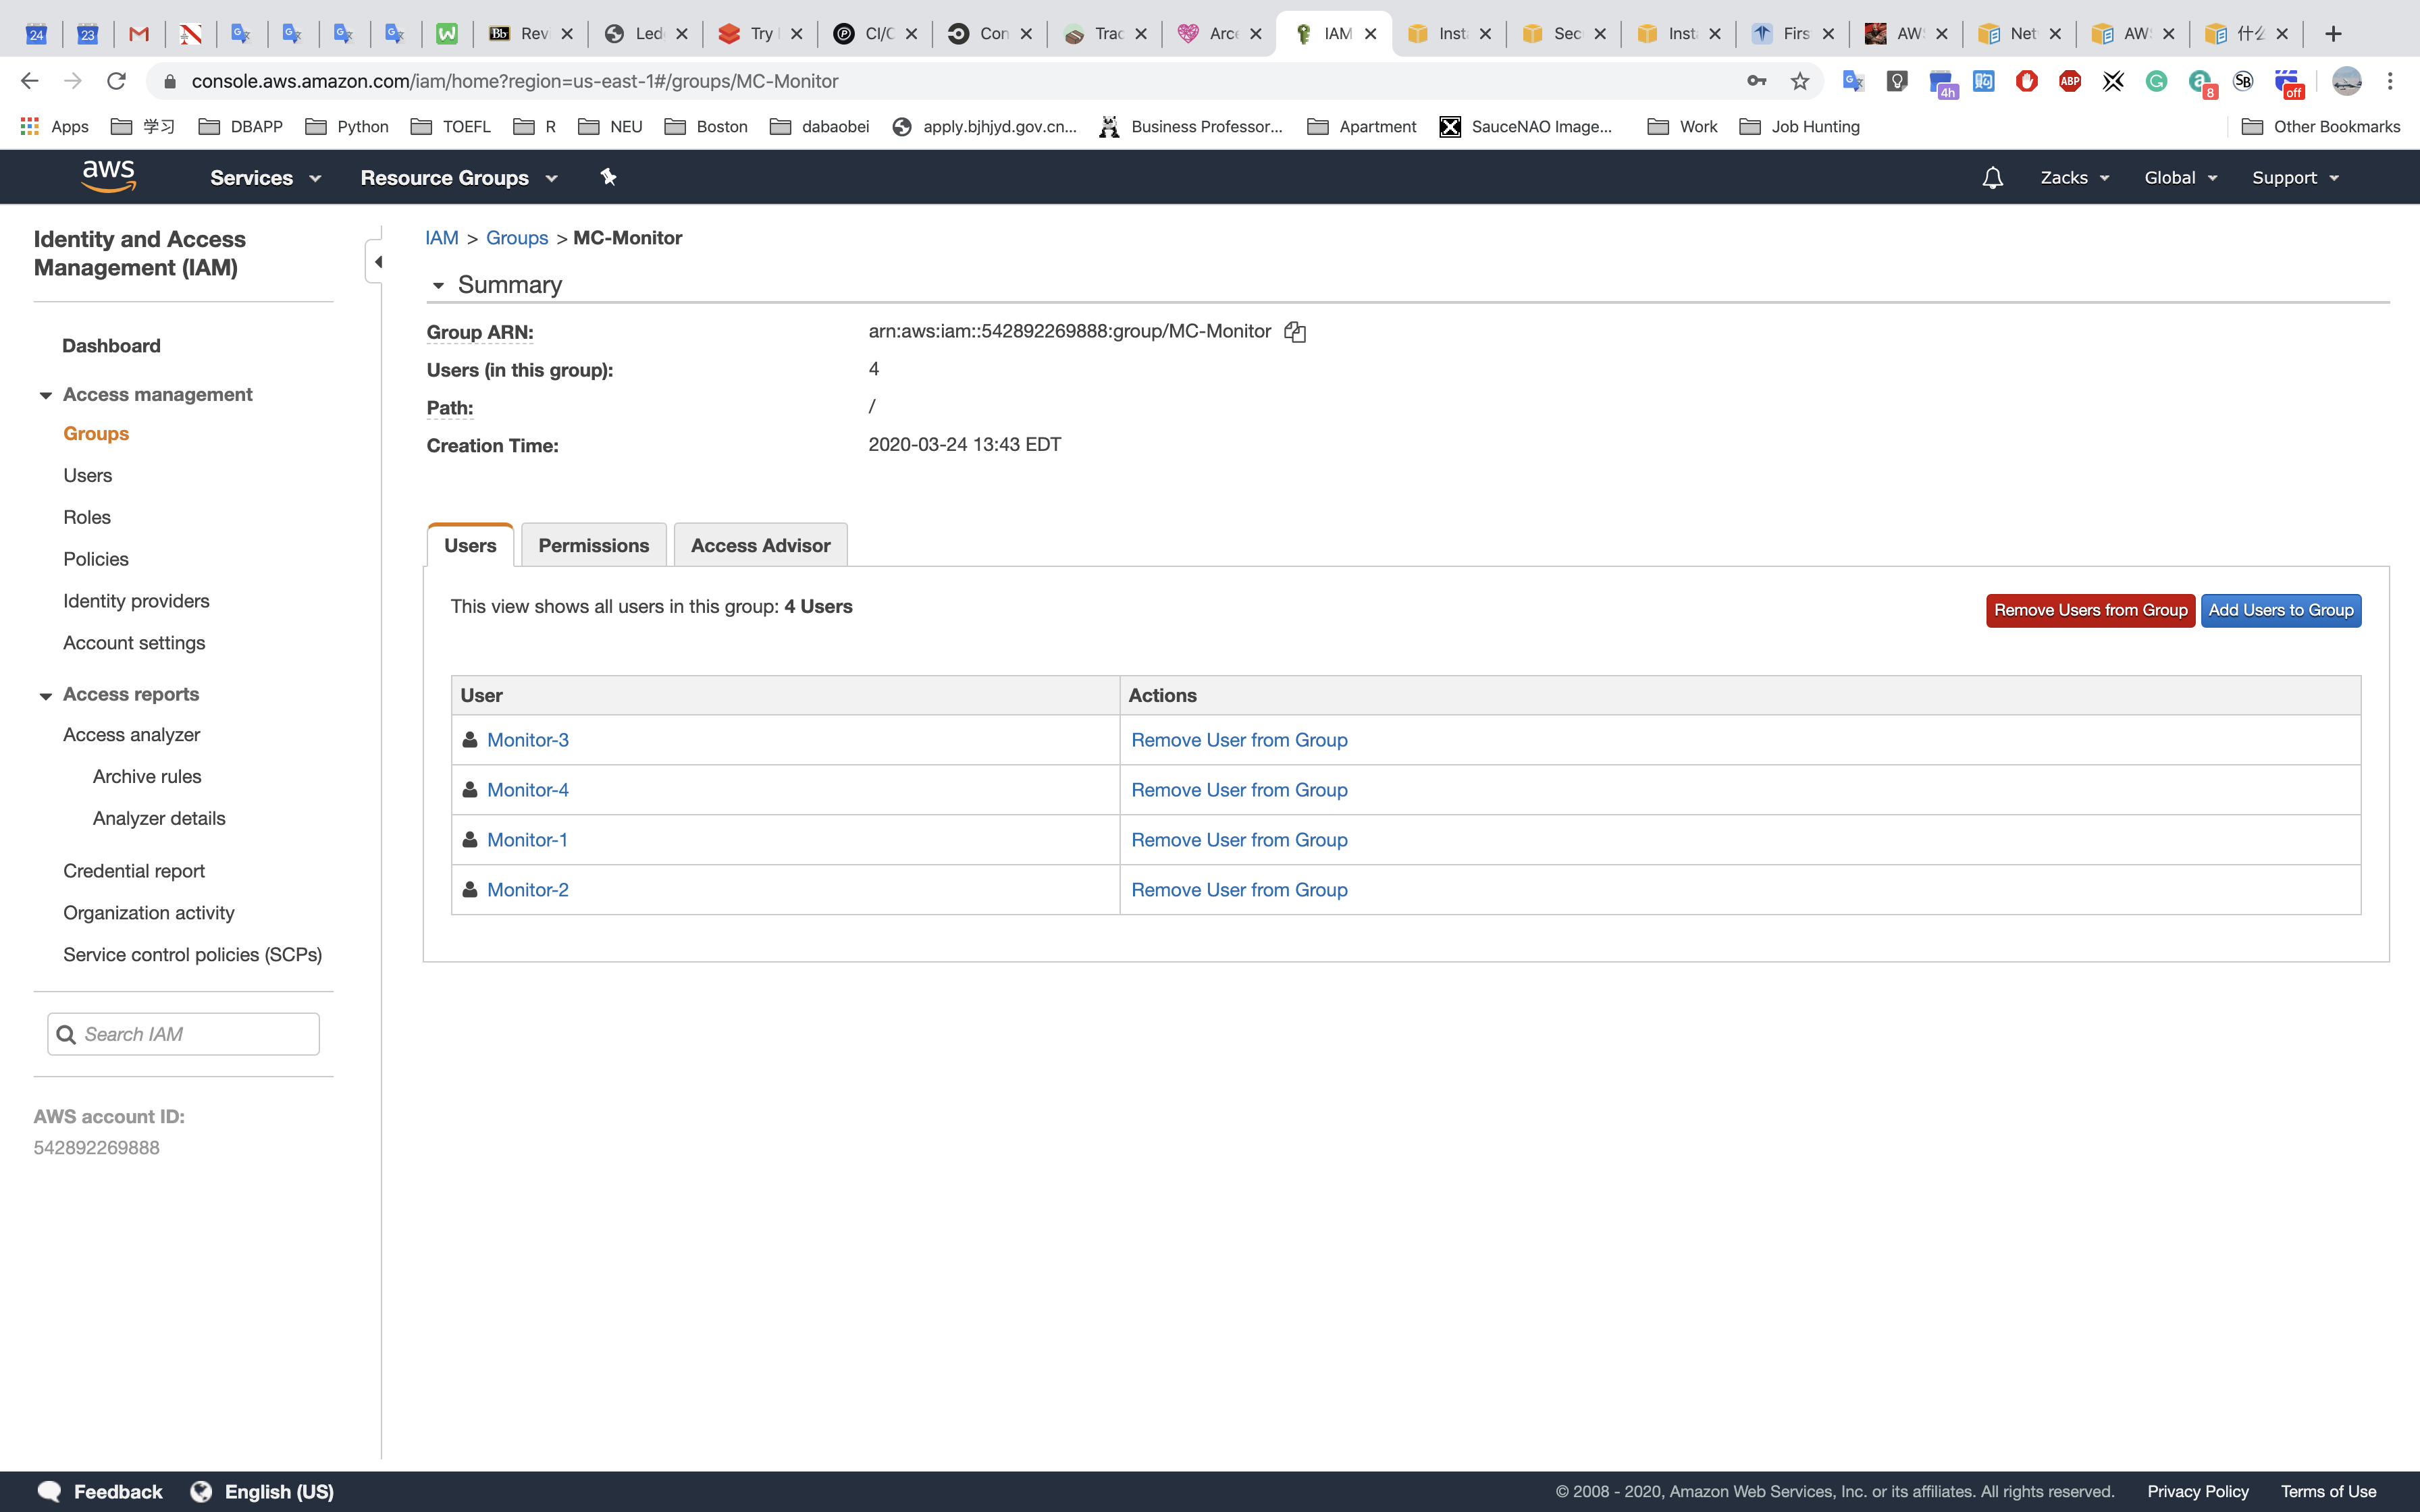This screenshot has height=1512, width=2420.
Task: Bookmark this page with star icon
Action: click(x=1800, y=81)
